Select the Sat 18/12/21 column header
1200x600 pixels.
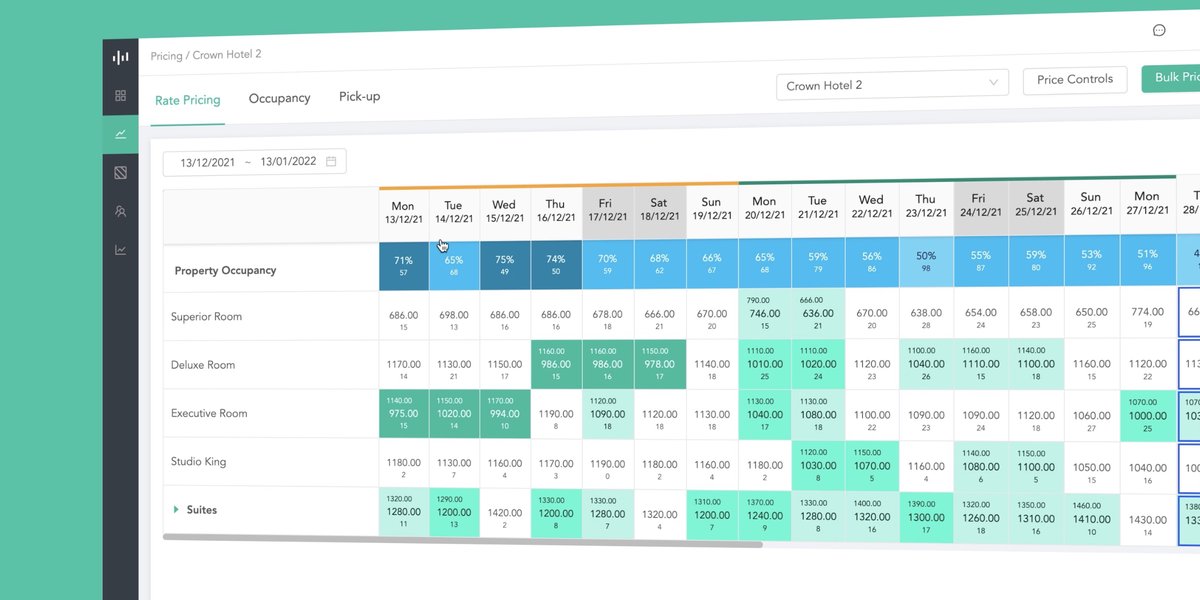658,210
